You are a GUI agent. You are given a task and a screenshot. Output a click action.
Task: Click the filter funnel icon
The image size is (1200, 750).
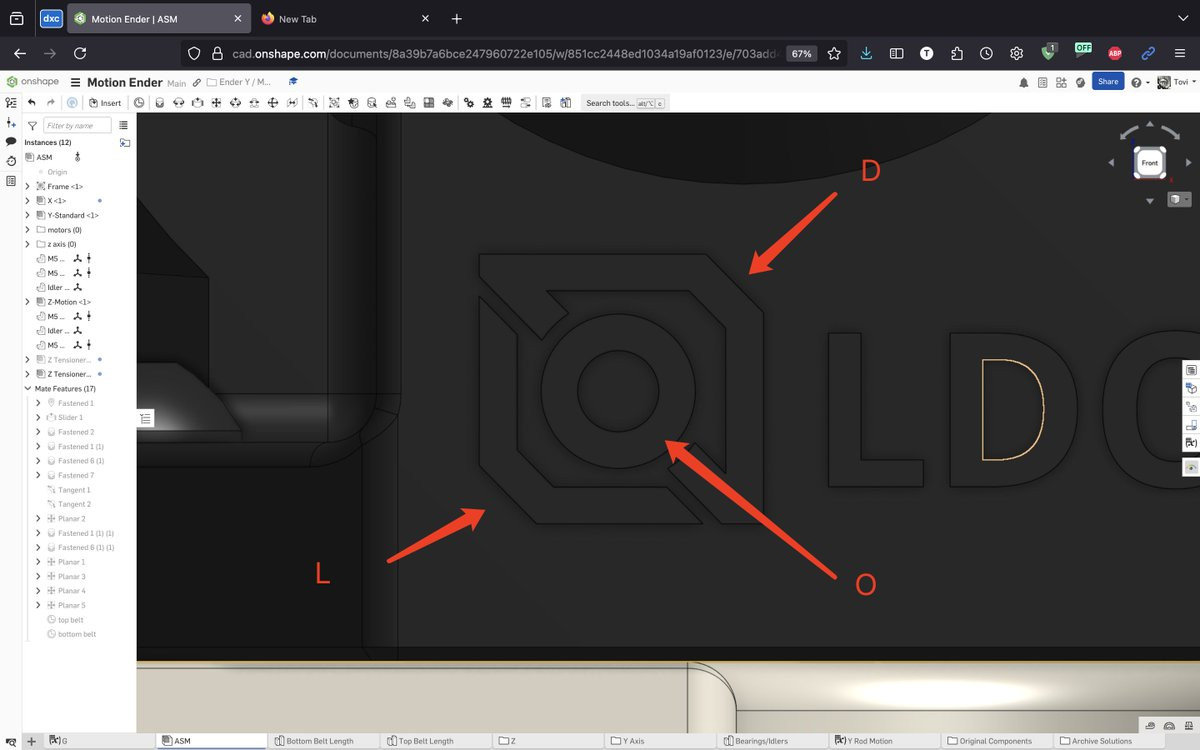32,126
